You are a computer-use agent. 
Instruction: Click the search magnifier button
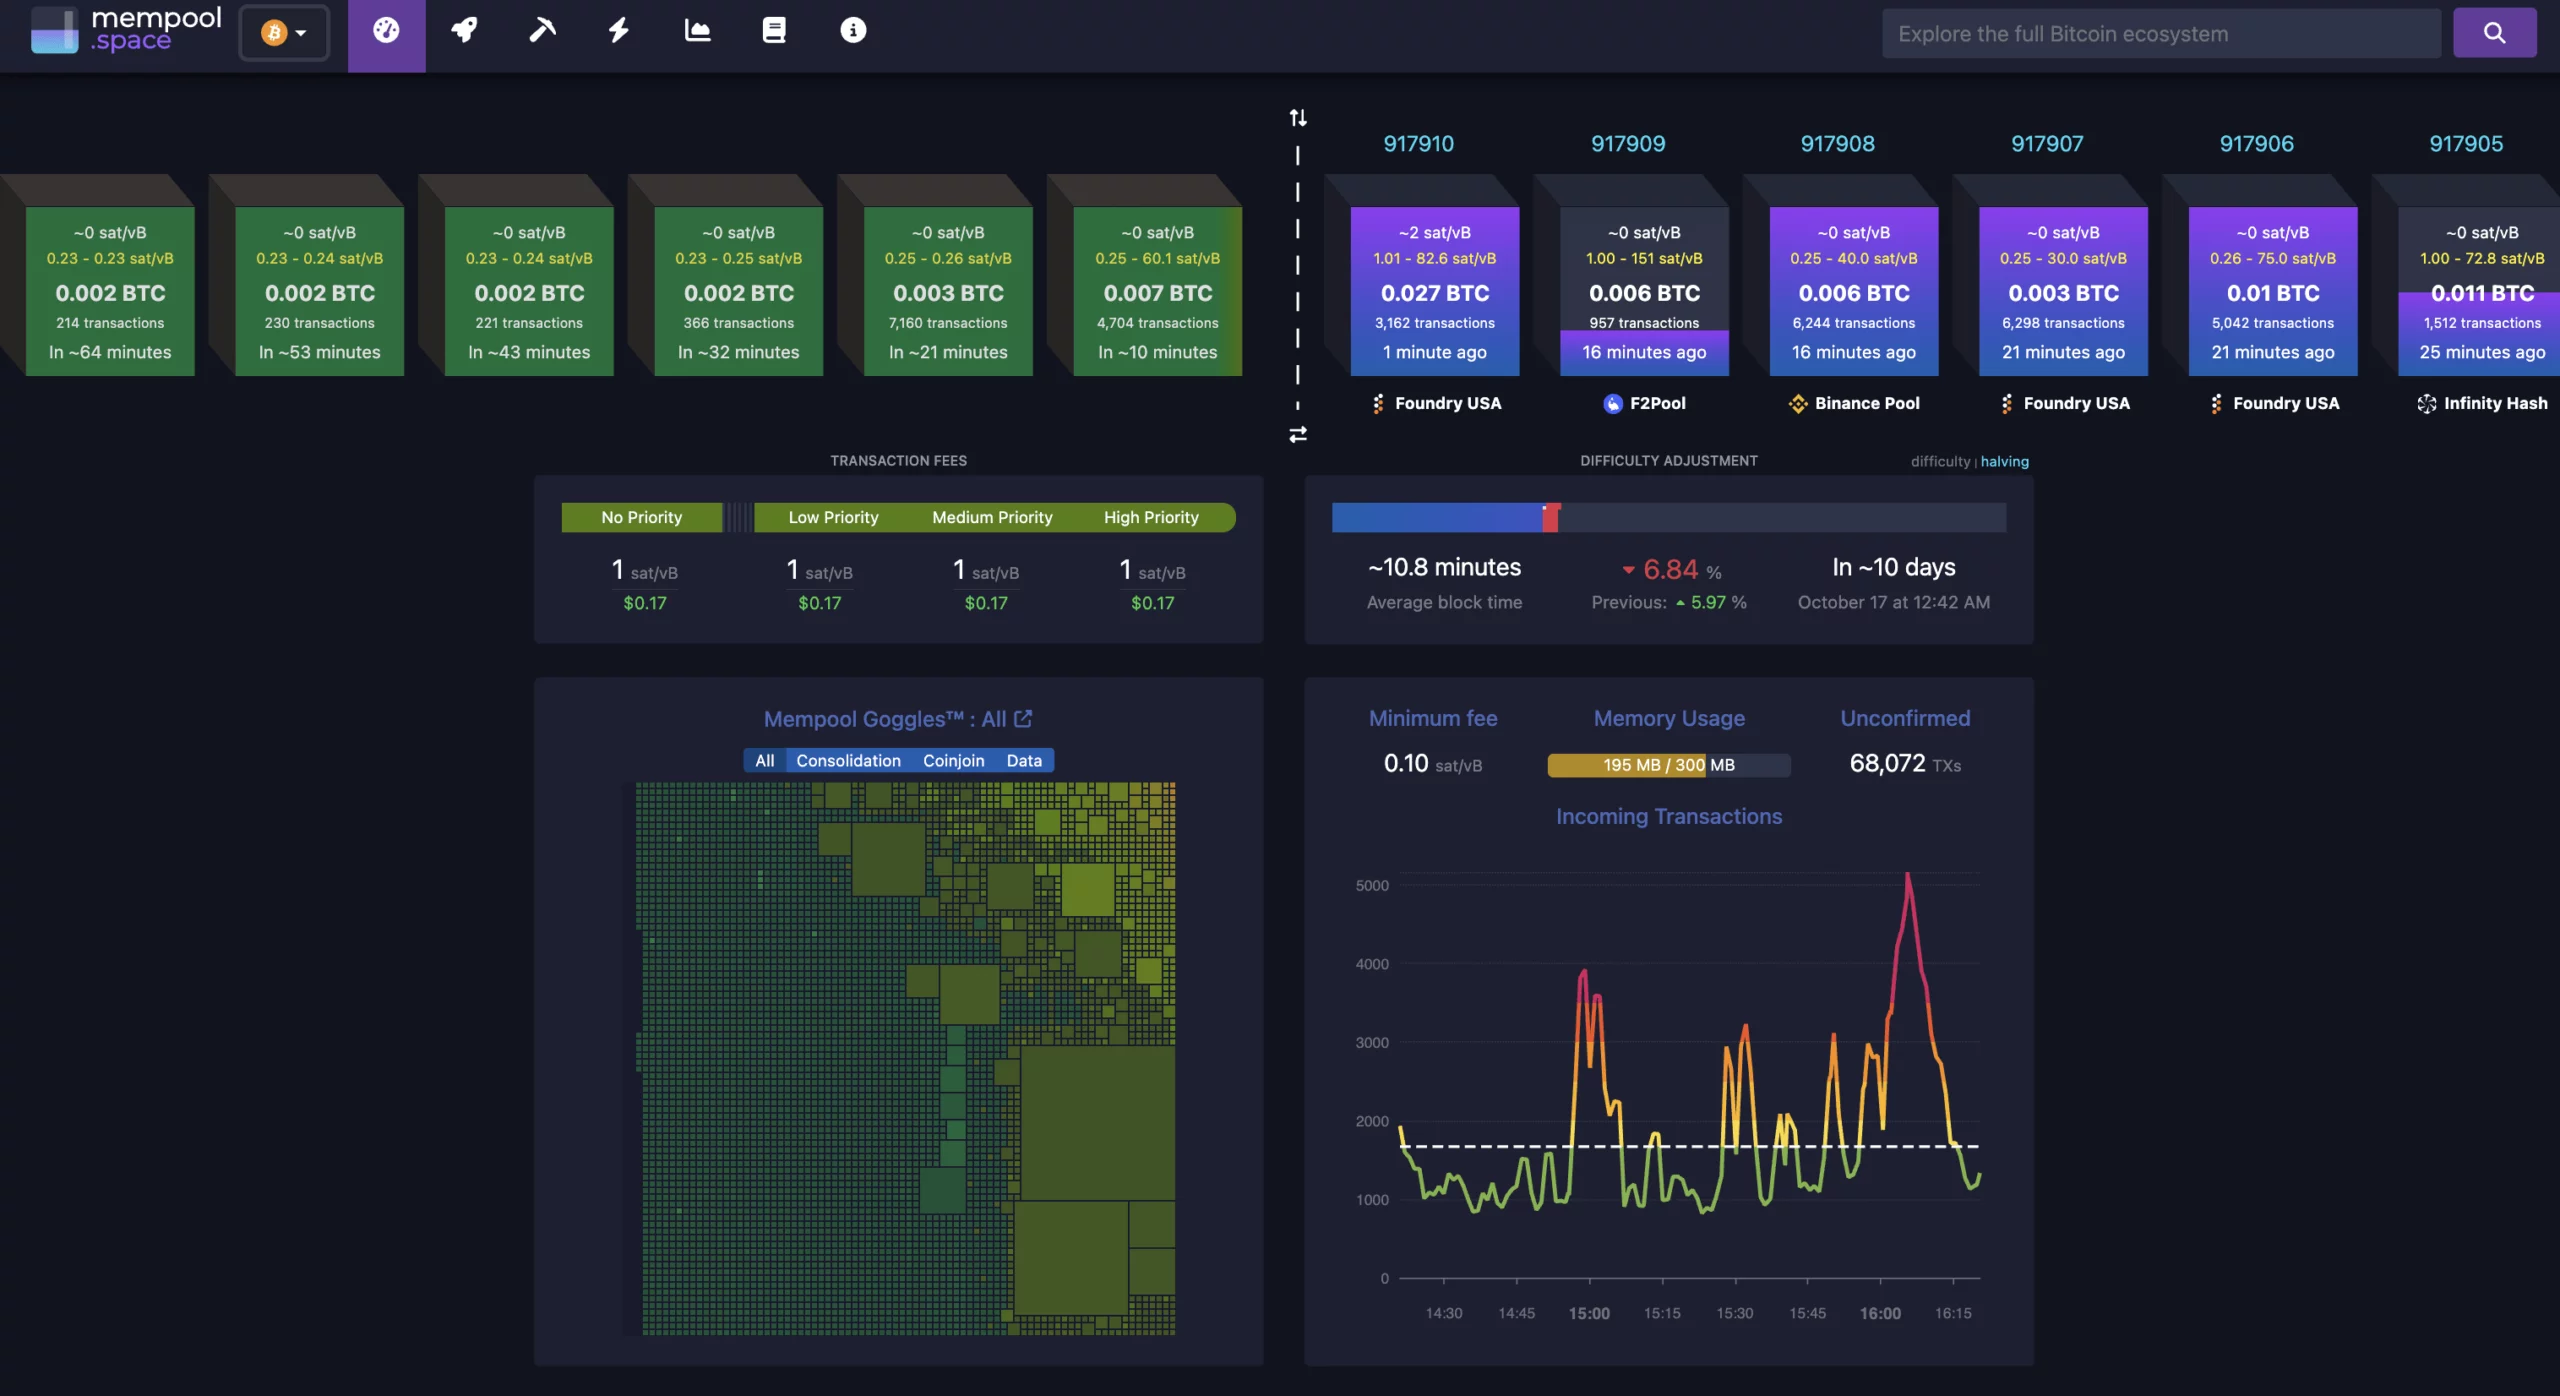[x=2494, y=33]
